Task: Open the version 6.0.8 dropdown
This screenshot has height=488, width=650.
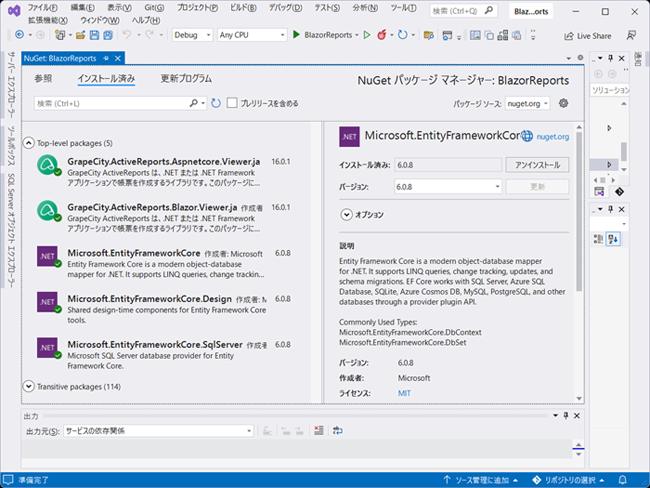Action: pyautogui.click(x=448, y=187)
